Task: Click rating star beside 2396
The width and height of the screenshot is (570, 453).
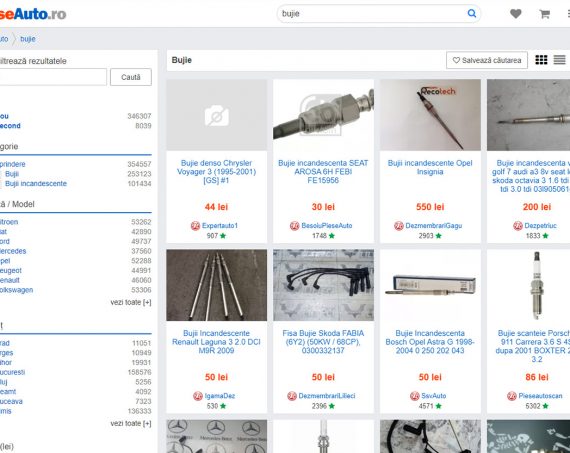Action: click(x=332, y=406)
